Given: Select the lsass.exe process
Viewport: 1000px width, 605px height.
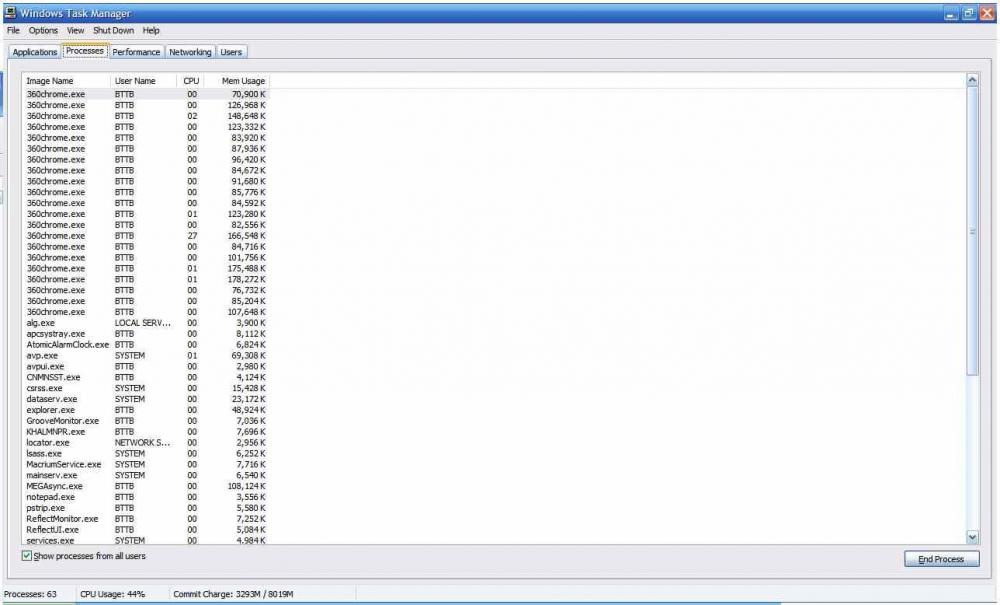Looking at the screenshot, I should 146,454.
